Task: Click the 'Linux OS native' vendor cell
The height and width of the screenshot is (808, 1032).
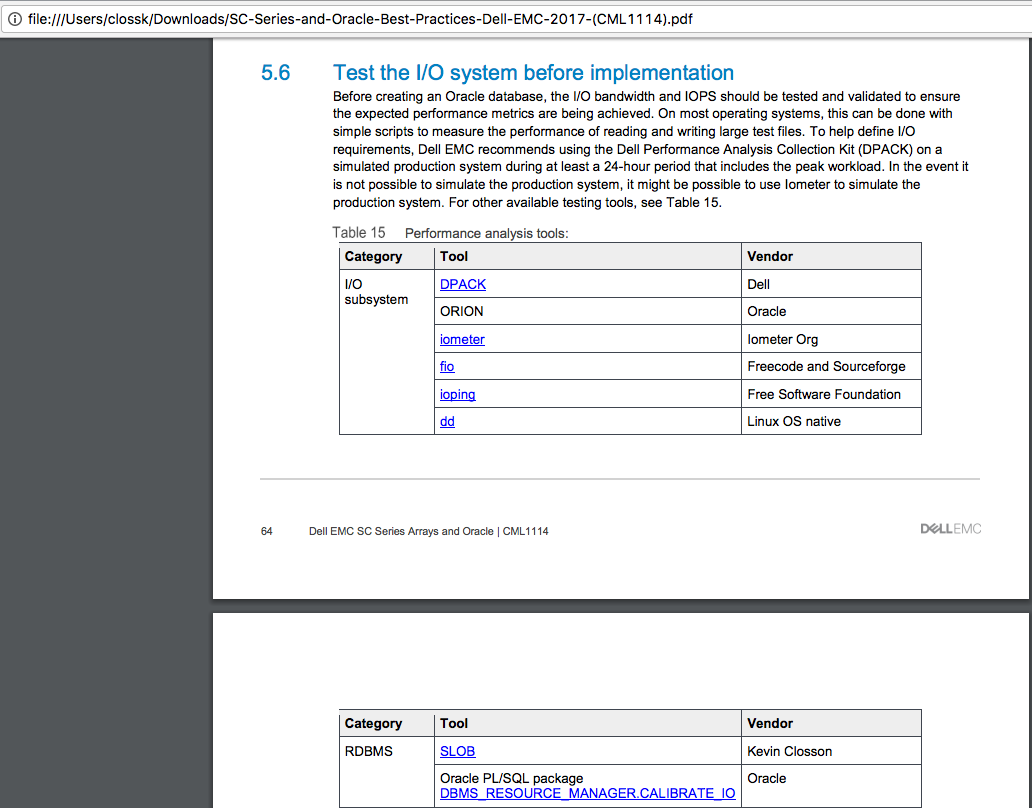Action: coord(793,422)
